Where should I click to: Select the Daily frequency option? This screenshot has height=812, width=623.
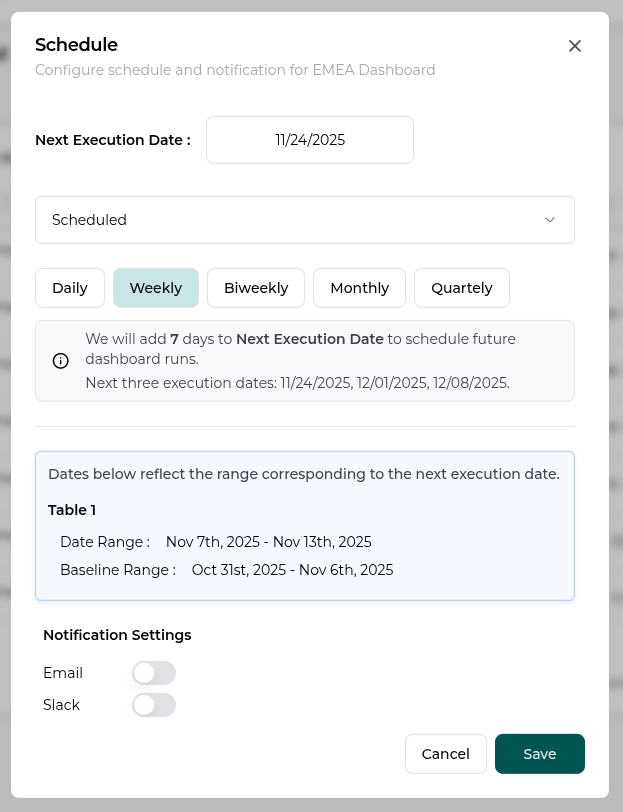[x=70, y=288]
